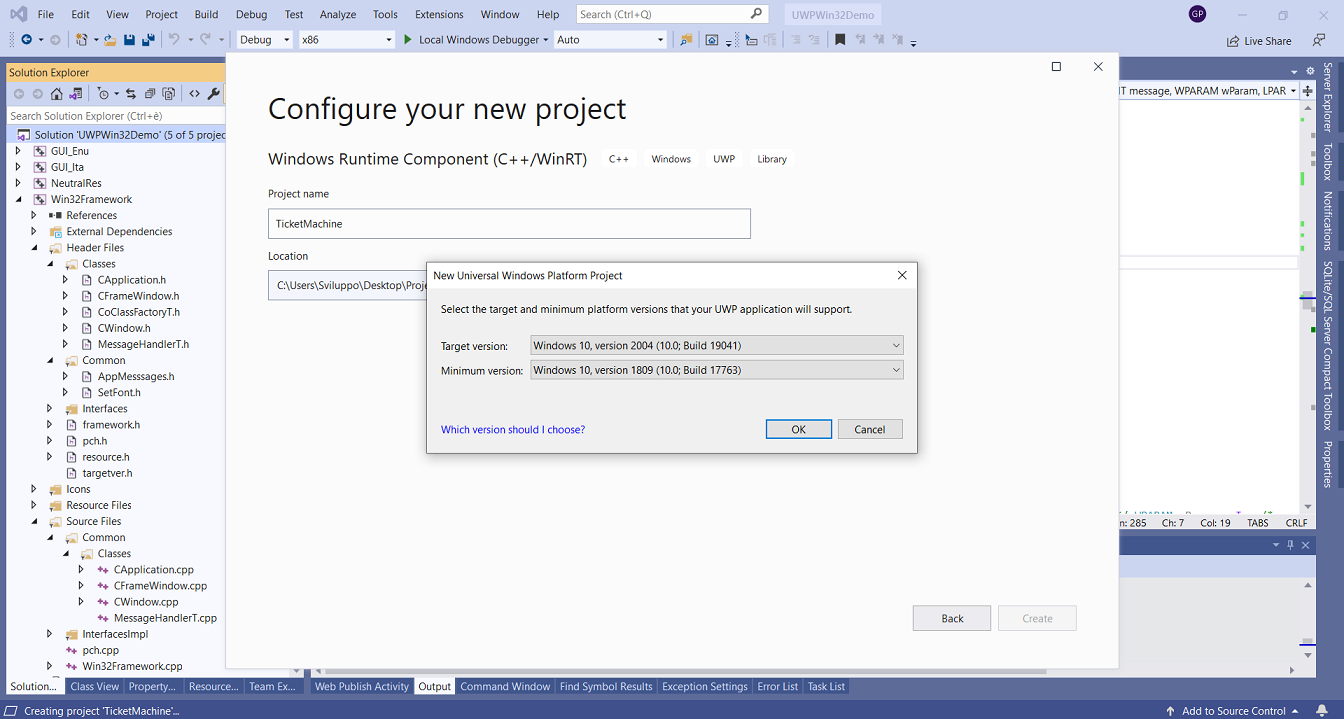The width and height of the screenshot is (1344, 719).
Task: Click the Project name input field
Action: pos(509,224)
